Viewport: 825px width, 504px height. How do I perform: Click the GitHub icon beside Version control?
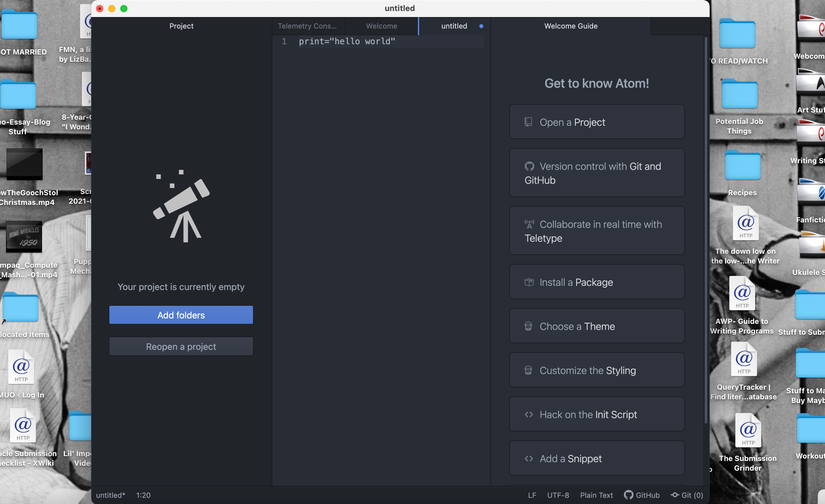click(529, 166)
